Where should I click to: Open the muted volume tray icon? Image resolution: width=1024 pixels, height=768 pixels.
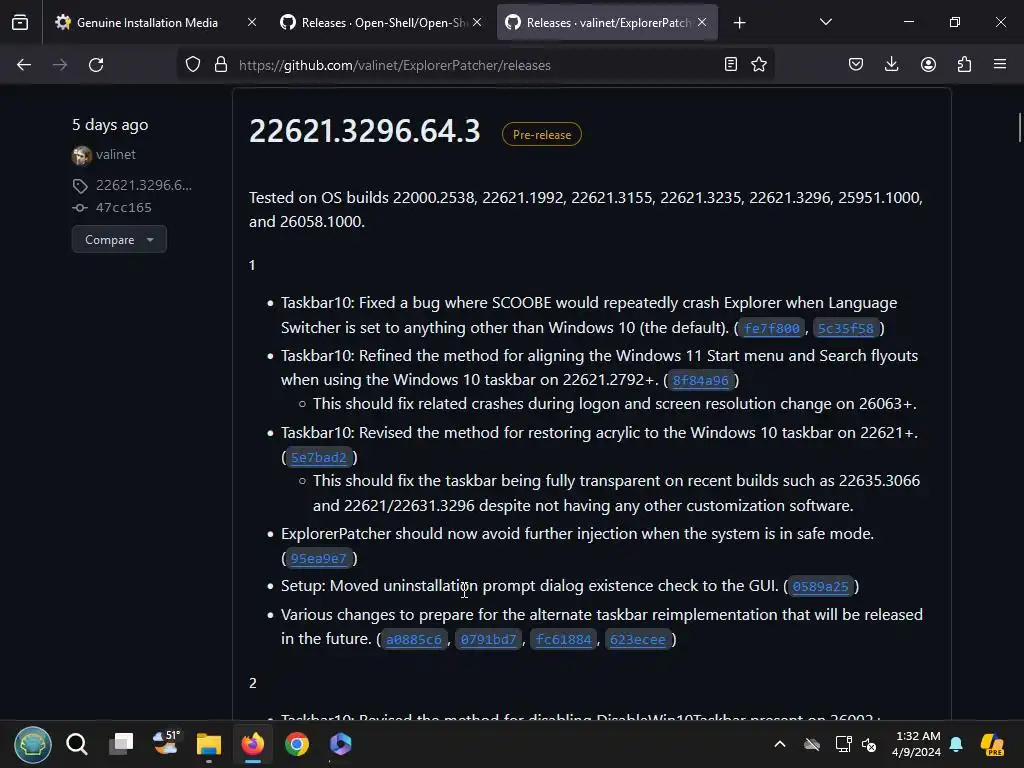point(869,744)
